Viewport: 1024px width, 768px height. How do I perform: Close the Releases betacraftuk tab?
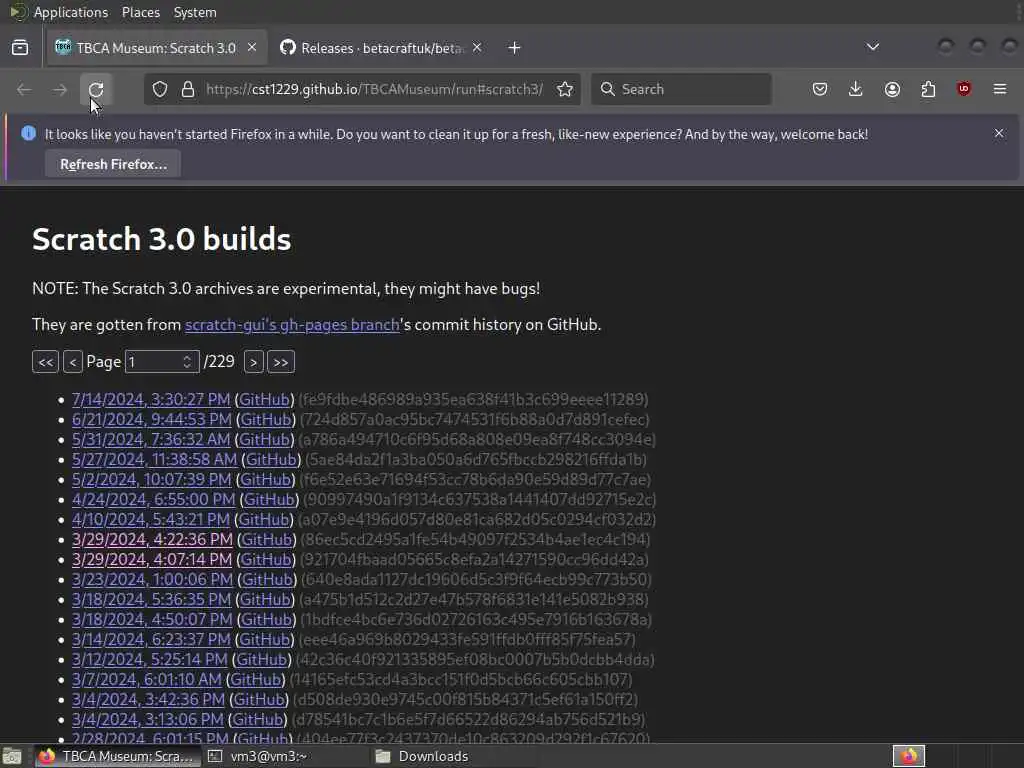[477, 48]
